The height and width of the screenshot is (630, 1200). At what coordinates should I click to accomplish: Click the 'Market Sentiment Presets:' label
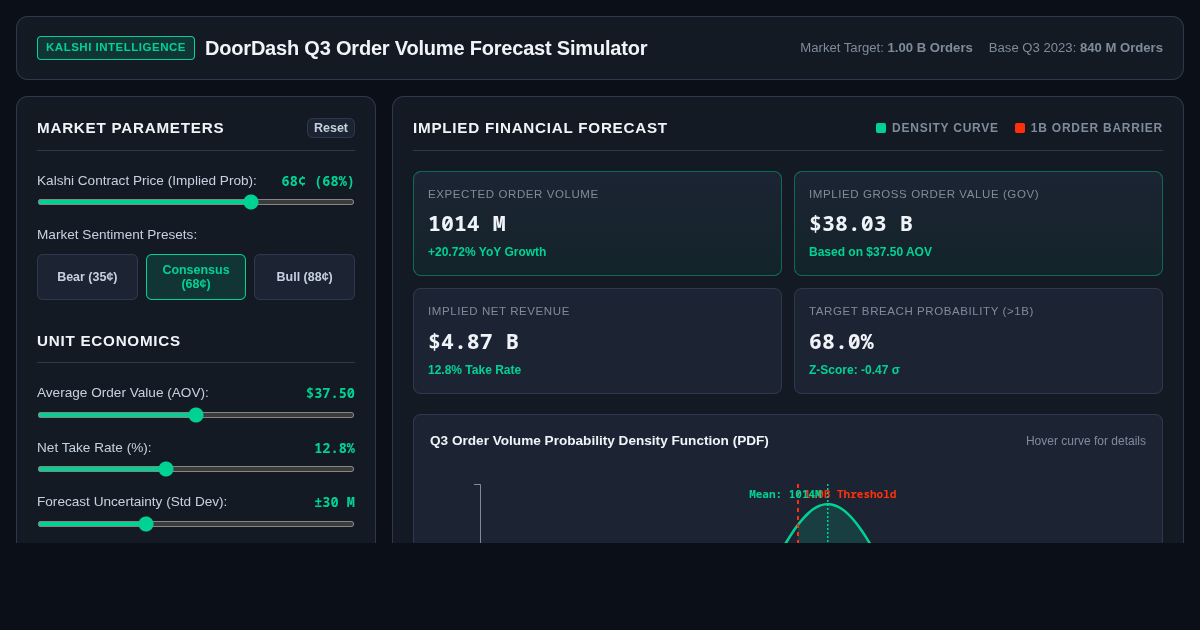click(x=117, y=235)
